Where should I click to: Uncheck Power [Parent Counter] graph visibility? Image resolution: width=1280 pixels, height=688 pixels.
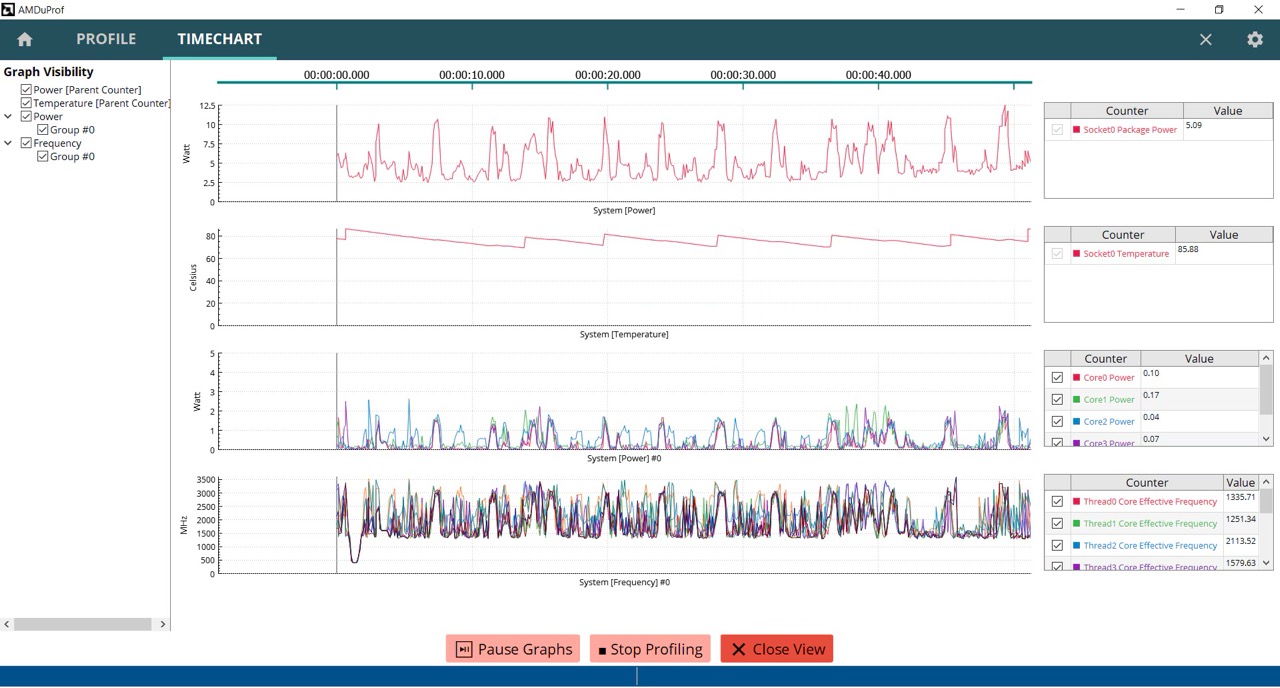click(26, 90)
